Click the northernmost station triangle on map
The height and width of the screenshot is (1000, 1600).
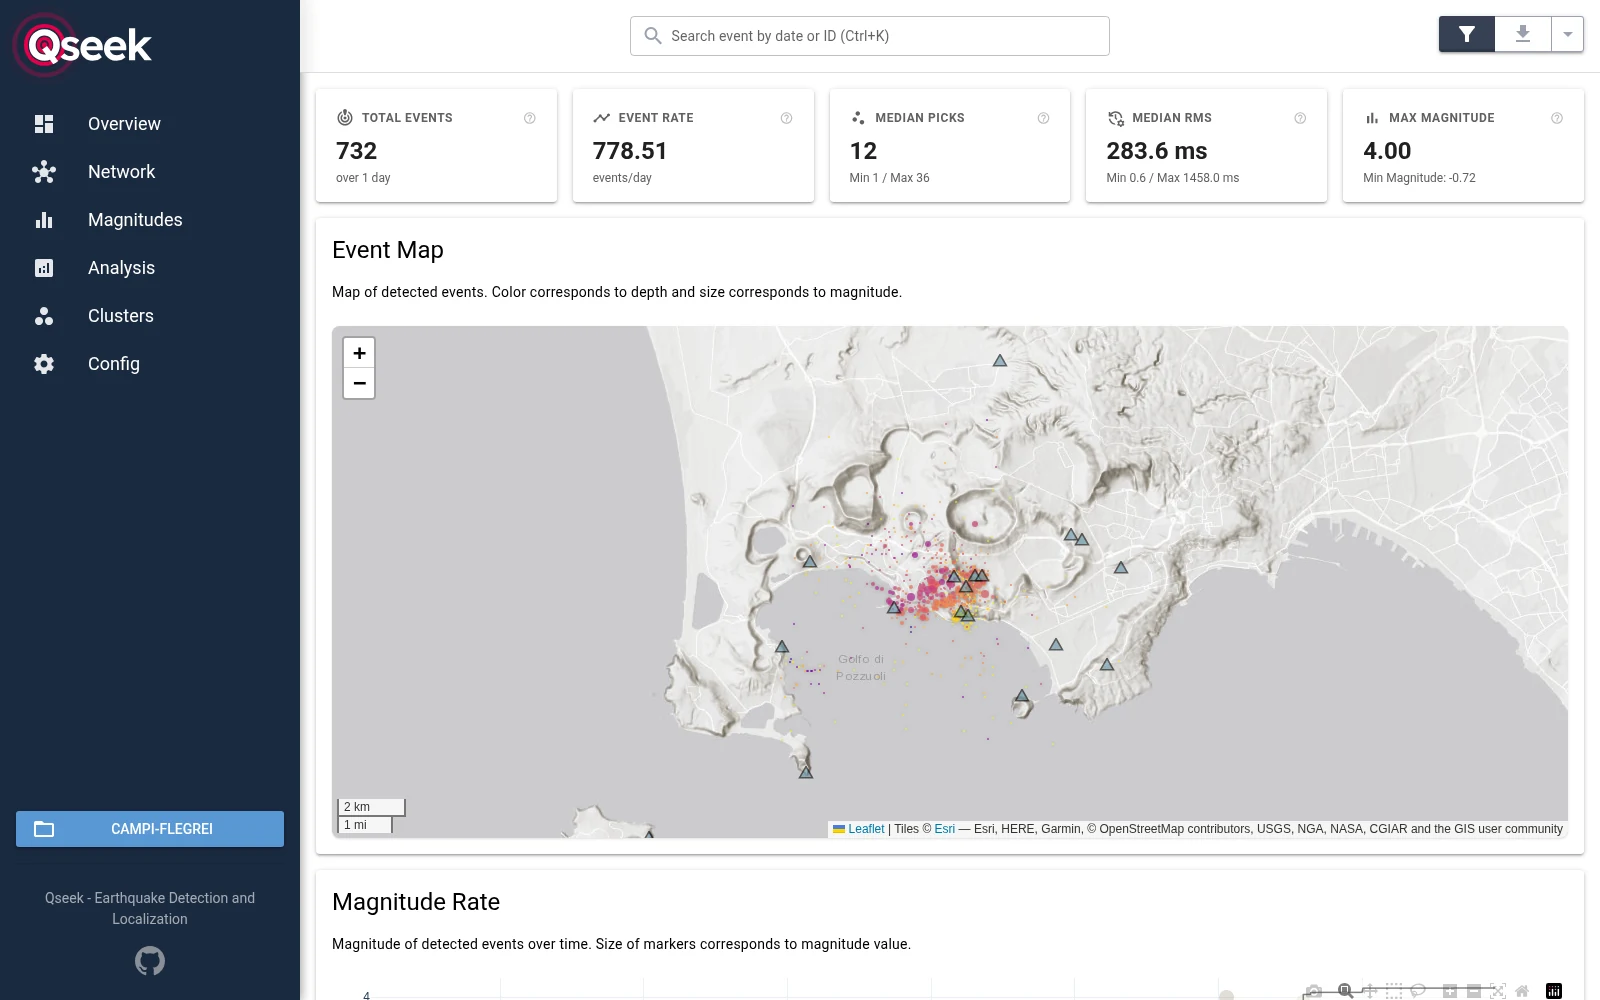(1000, 361)
